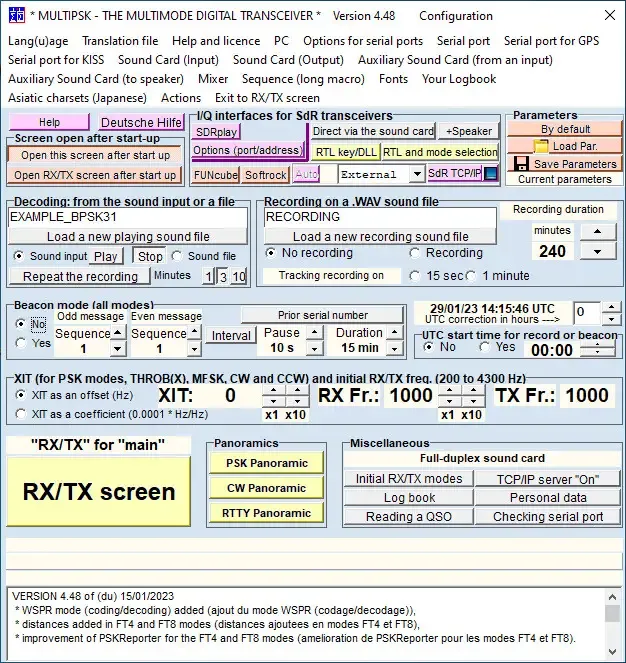Set Beacon mode to Yes
Screen dimensions: 626x663
(20, 342)
